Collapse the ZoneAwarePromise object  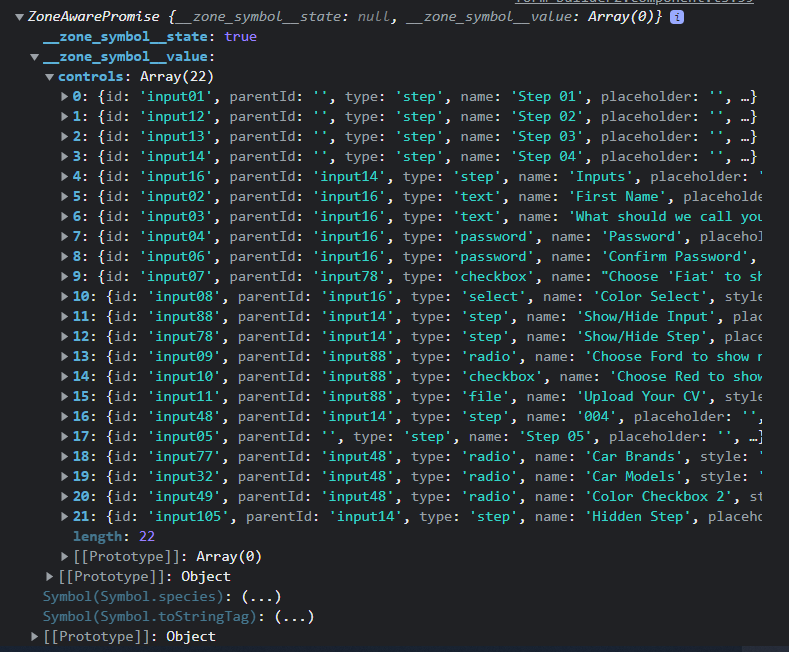tap(20, 17)
